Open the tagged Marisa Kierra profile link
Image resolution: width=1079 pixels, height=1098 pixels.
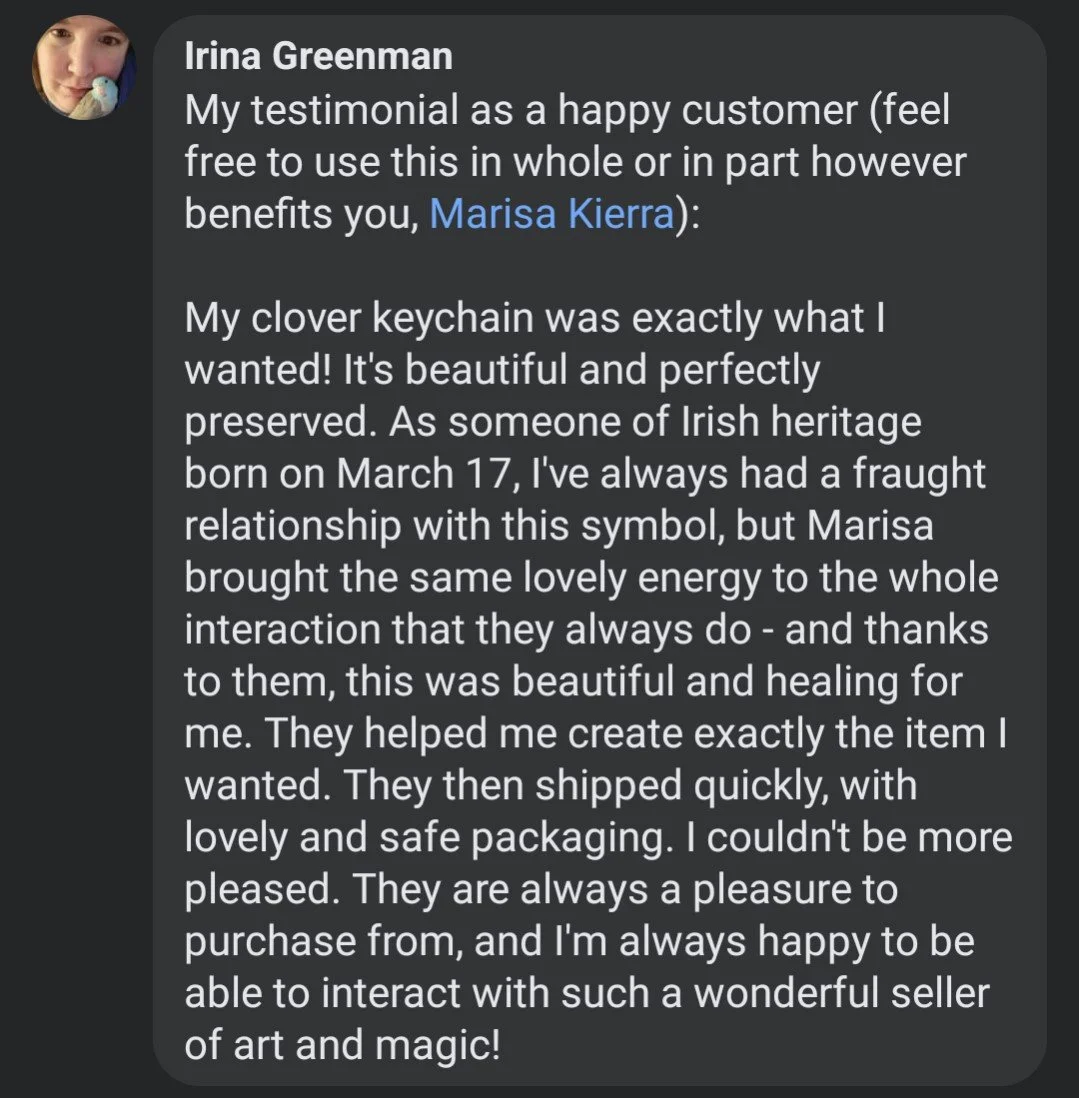552,214
